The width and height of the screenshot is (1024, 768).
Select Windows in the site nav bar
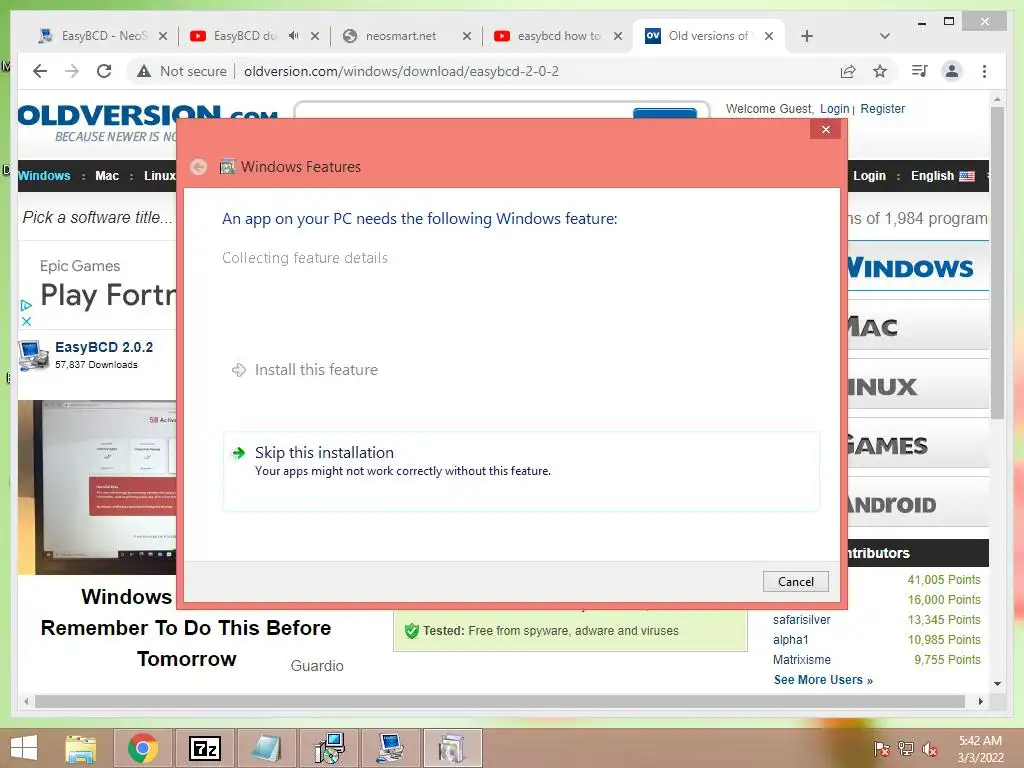click(44, 176)
